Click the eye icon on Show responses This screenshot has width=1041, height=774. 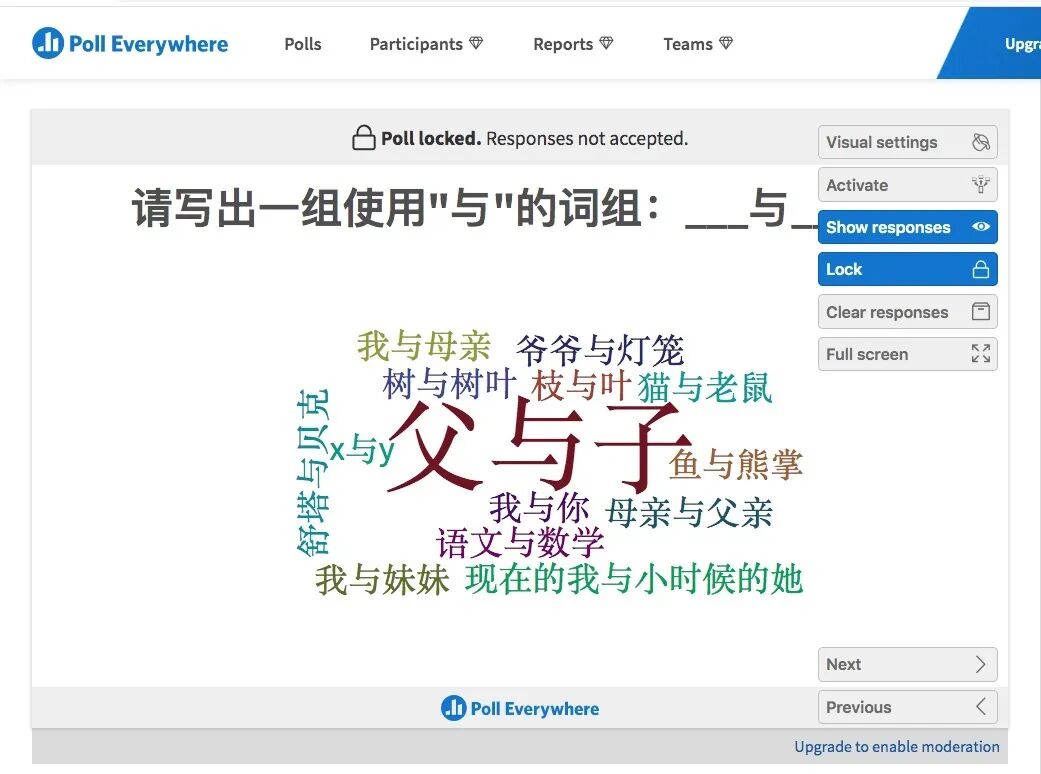981,227
